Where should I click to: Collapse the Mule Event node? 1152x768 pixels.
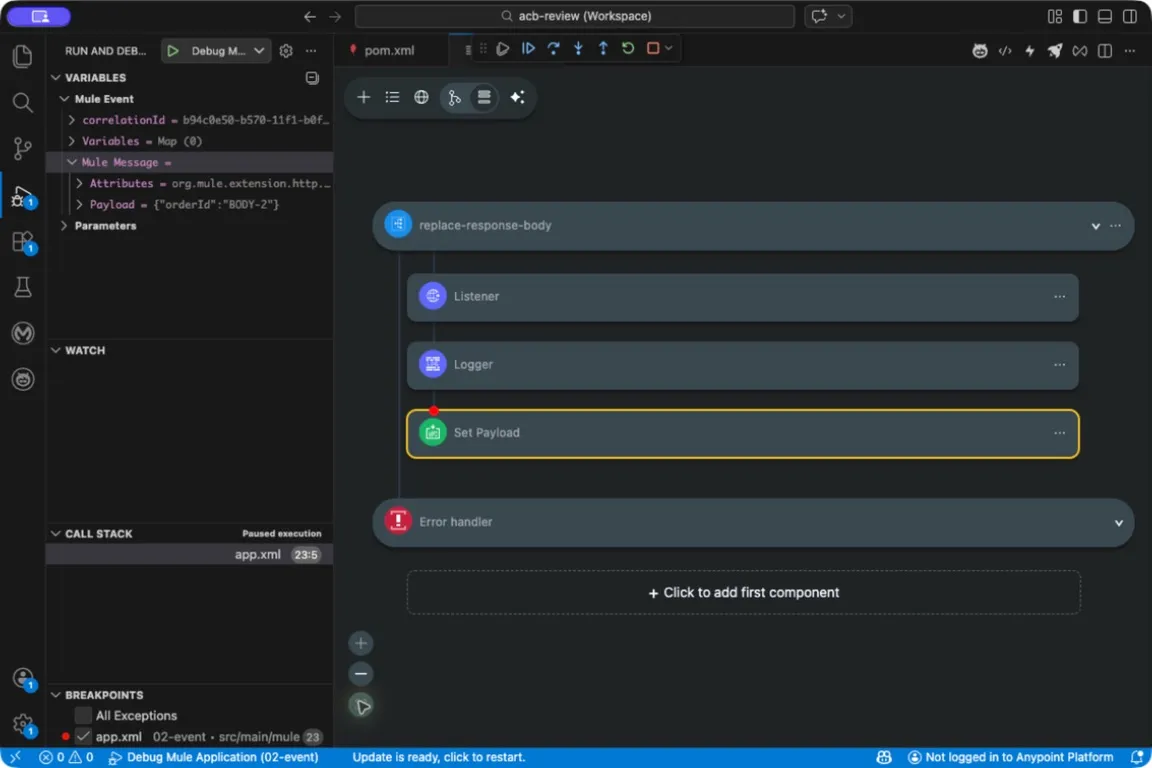coord(65,98)
